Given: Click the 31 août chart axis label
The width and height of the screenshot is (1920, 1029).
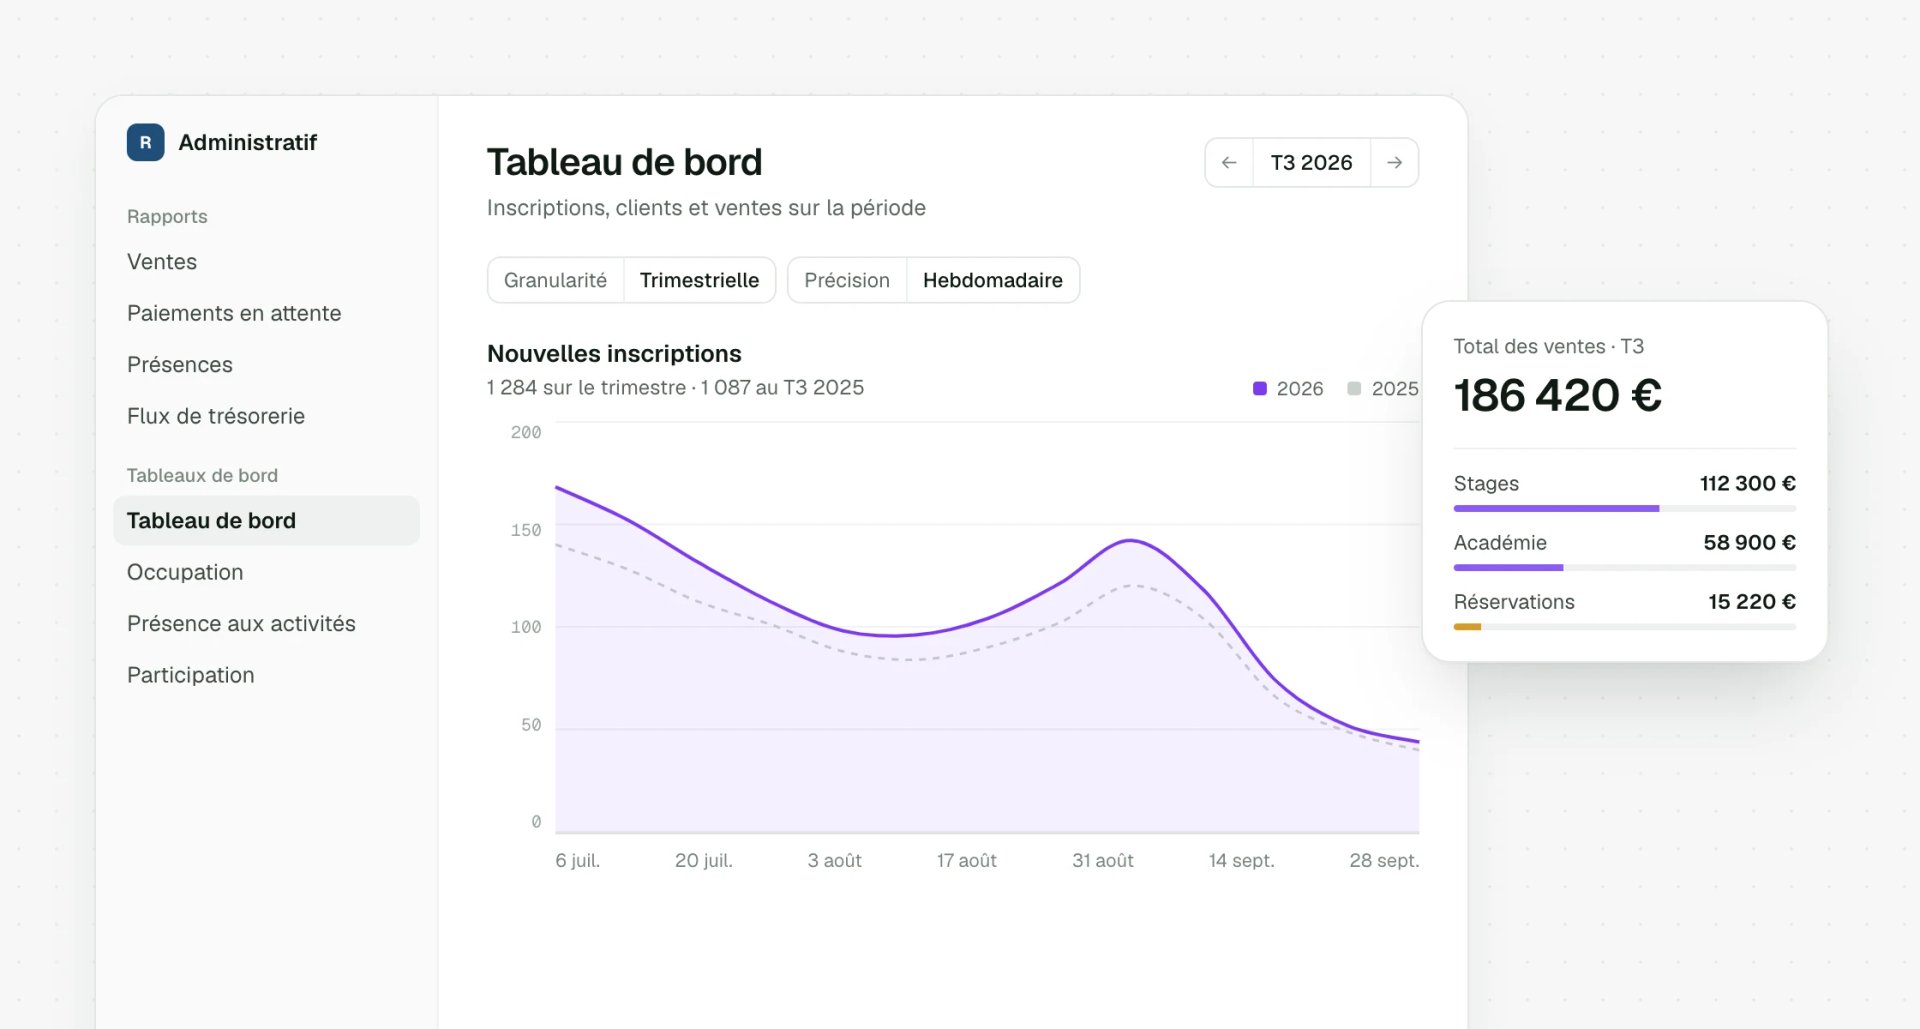Looking at the screenshot, I should pyautogui.click(x=1102, y=860).
